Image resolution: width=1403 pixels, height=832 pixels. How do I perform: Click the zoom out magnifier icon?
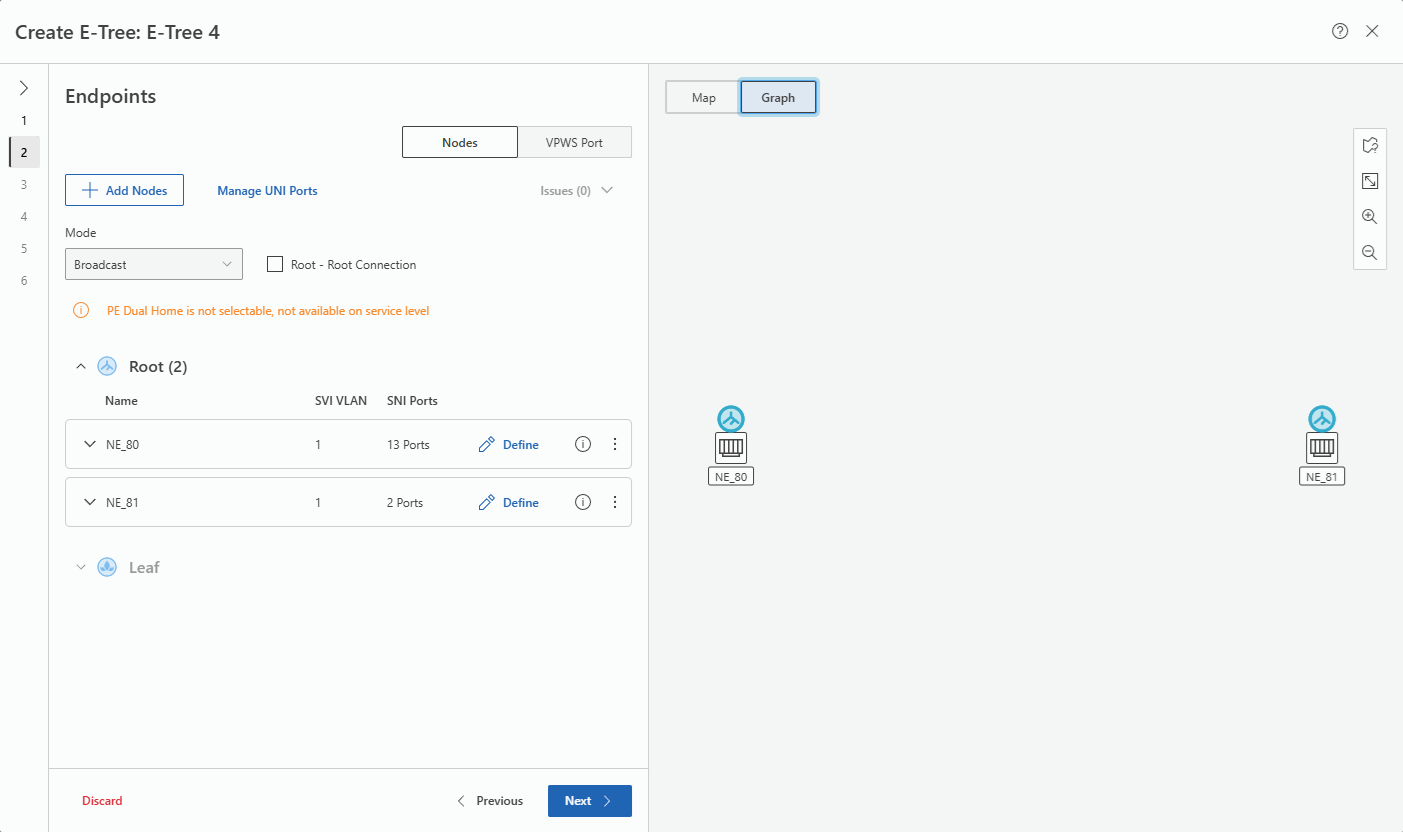coord(1369,253)
